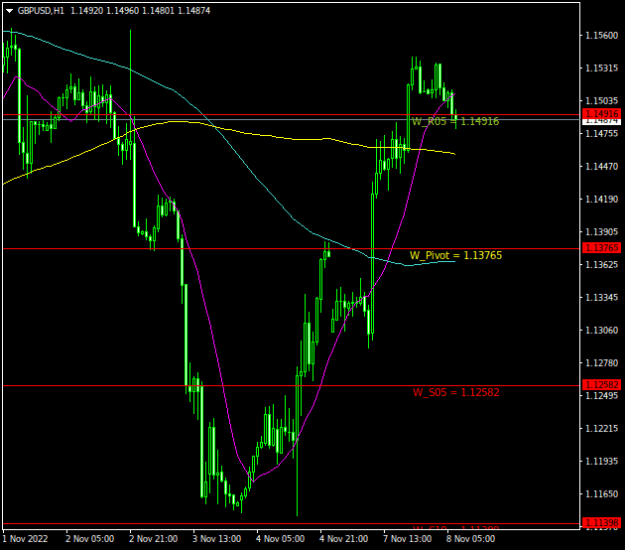This screenshot has height=550, width=625.
Task: Click the 1.15035 price axis label
Action: point(601,100)
